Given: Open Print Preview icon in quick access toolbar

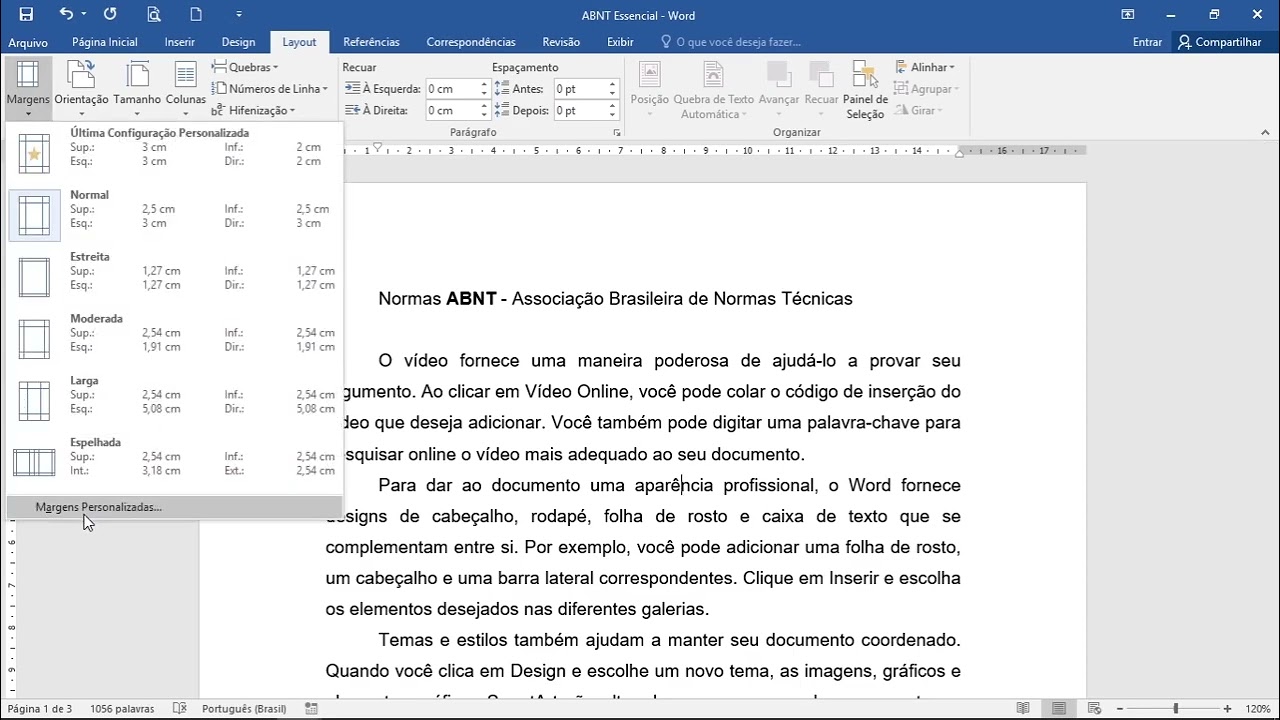Looking at the screenshot, I should 153,14.
